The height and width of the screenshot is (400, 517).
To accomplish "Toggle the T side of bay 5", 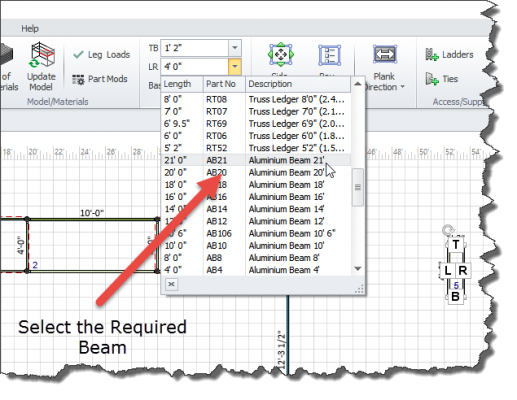I will (456, 245).
